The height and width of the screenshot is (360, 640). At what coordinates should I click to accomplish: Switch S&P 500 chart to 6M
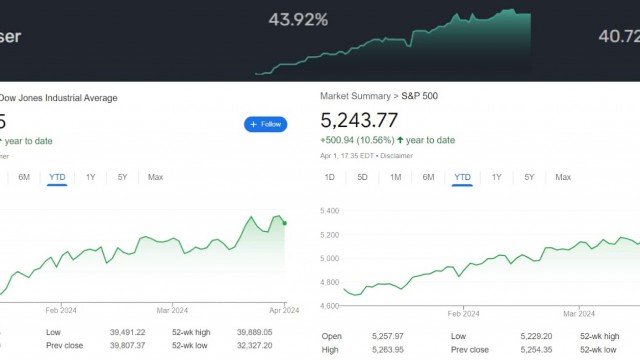tap(428, 177)
